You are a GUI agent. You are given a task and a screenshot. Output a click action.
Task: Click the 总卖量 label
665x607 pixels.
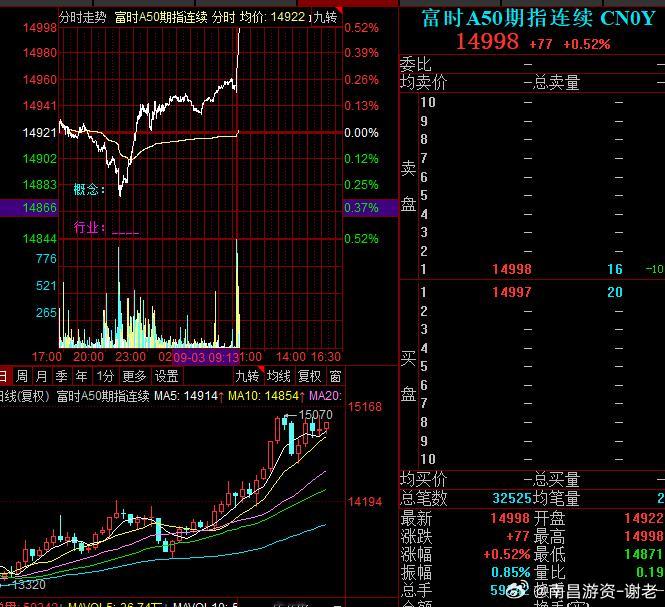pos(556,82)
